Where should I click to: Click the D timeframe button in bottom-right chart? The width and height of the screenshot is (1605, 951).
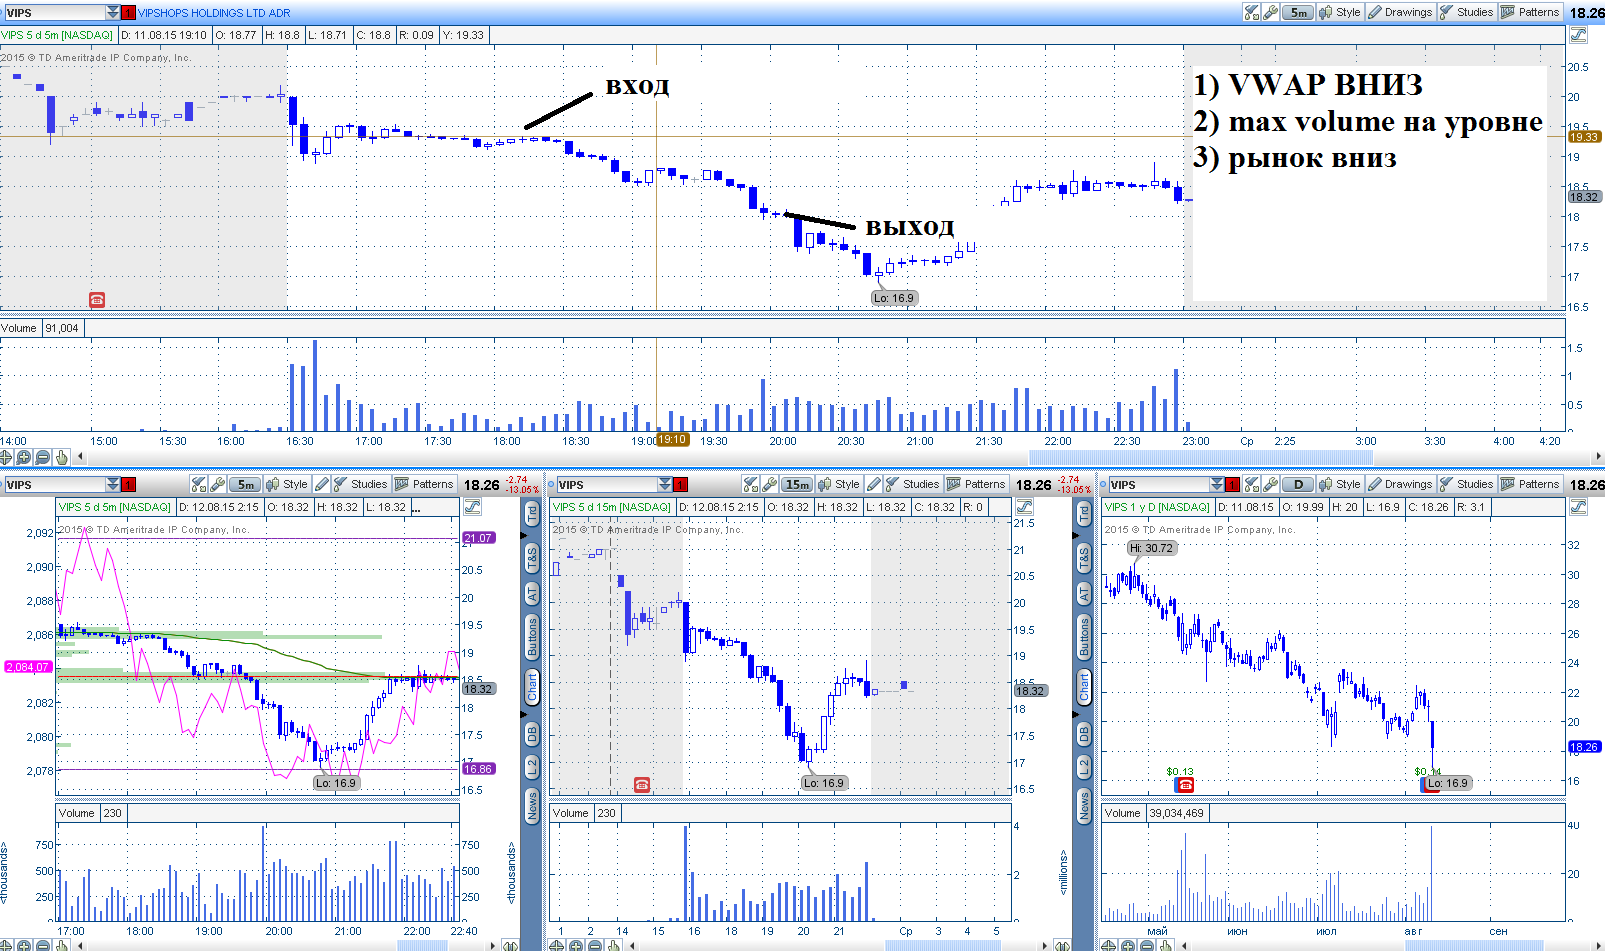[1298, 484]
